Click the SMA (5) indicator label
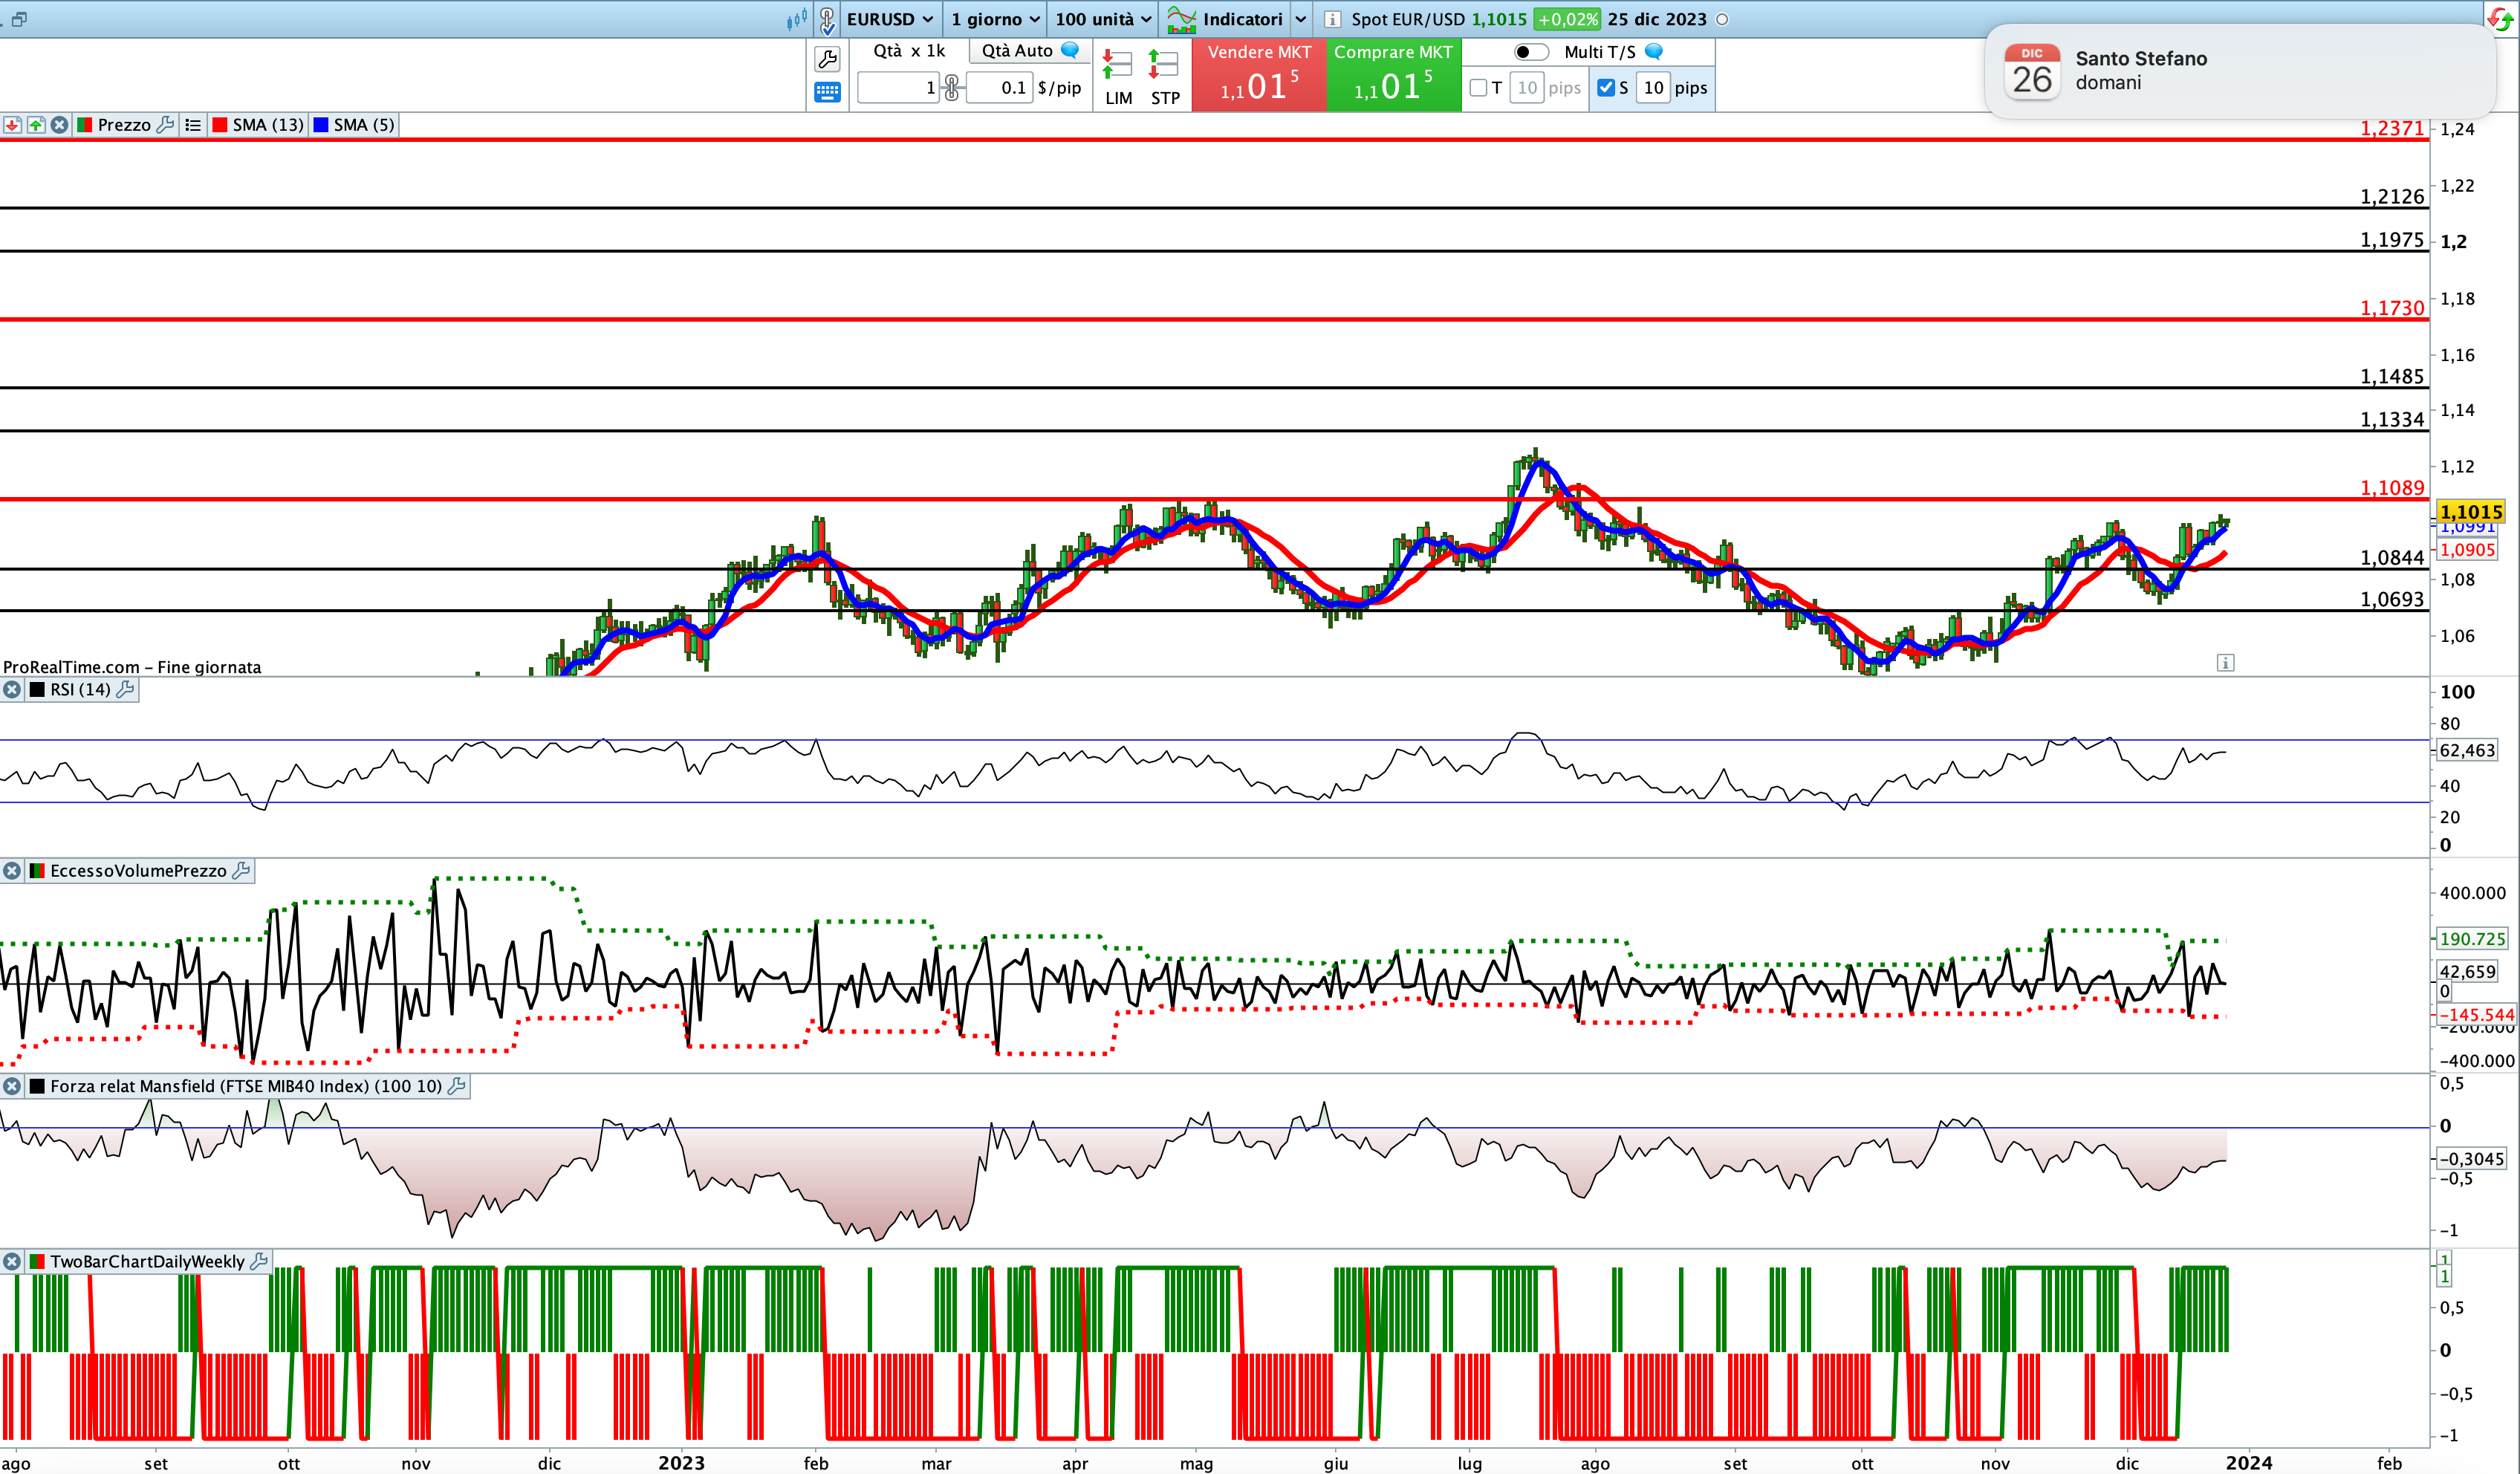This screenshot has width=2520, height=1474. tap(364, 125)
